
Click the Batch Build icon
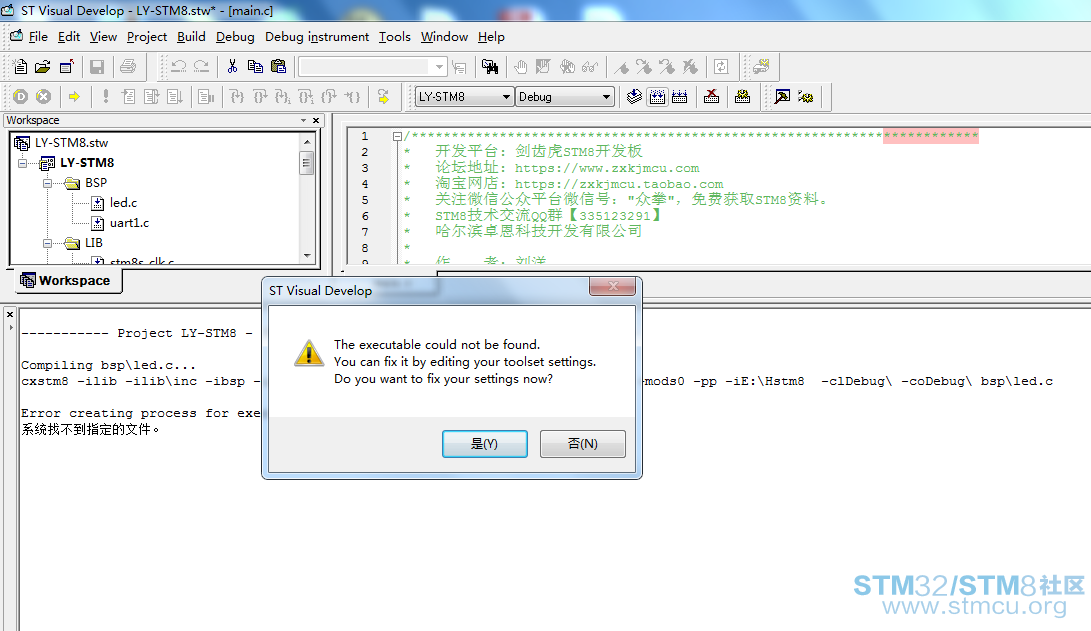point(742,97)
